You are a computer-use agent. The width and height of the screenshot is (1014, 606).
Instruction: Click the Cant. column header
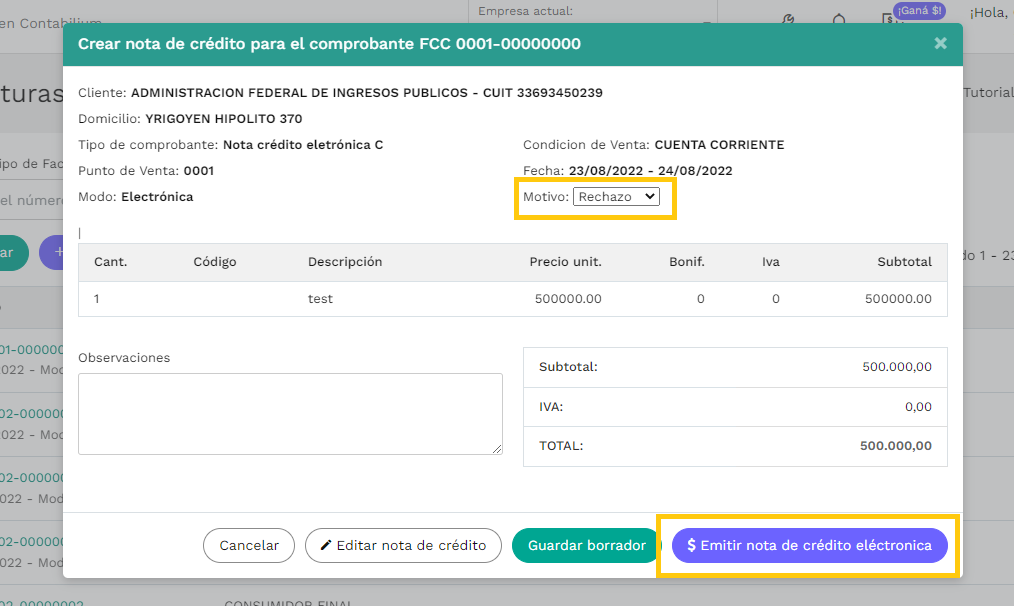click(111, 262)
